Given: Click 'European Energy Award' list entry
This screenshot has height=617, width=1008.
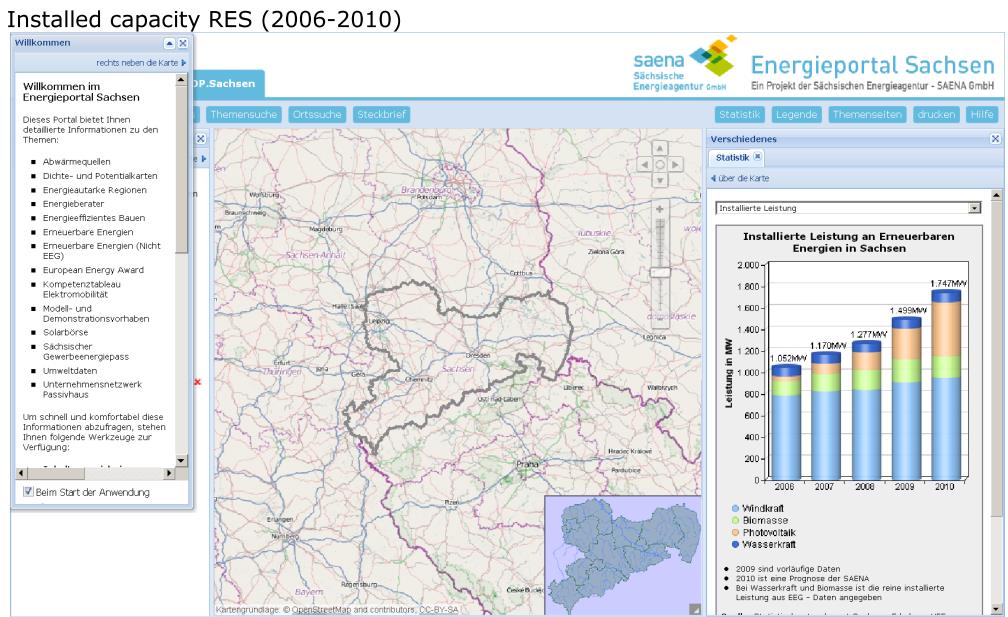Looking at the screenshot, I should [93, 270].
